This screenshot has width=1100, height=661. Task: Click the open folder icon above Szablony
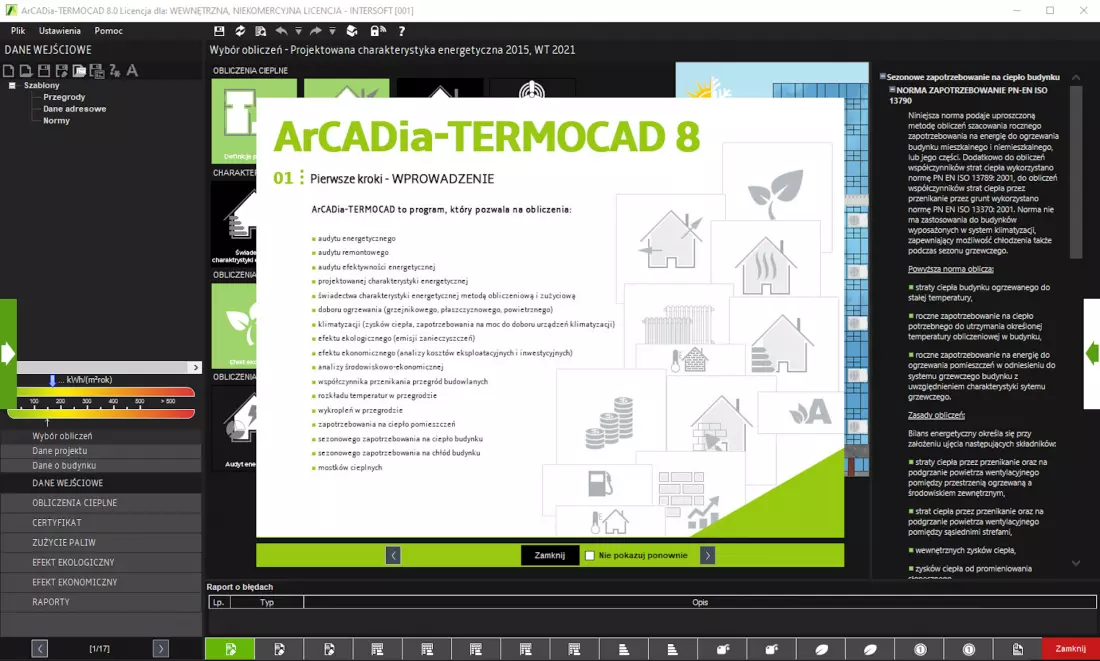pyautogui.click(x=79, y=70)
